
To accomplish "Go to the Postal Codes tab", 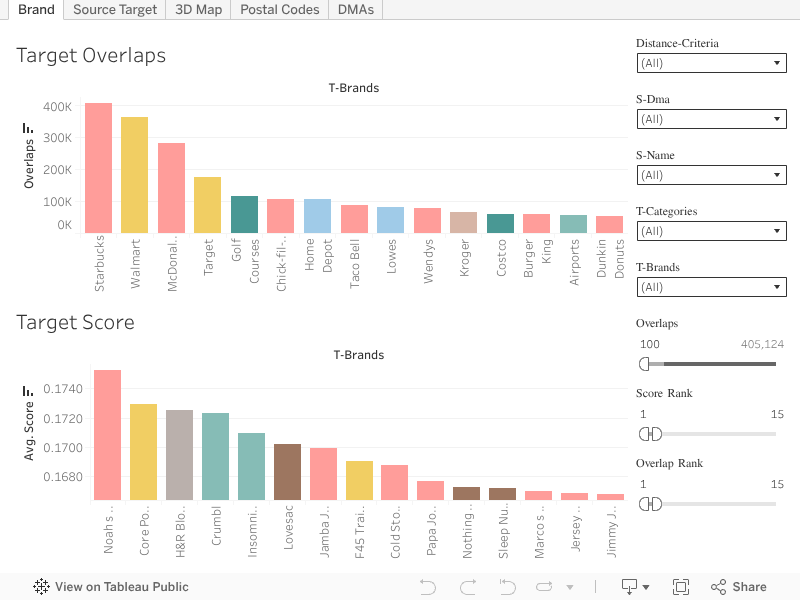I will (279, 9).
